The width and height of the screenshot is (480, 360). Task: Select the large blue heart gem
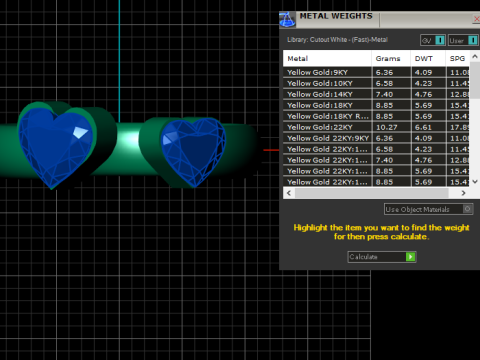click(55, 147)
